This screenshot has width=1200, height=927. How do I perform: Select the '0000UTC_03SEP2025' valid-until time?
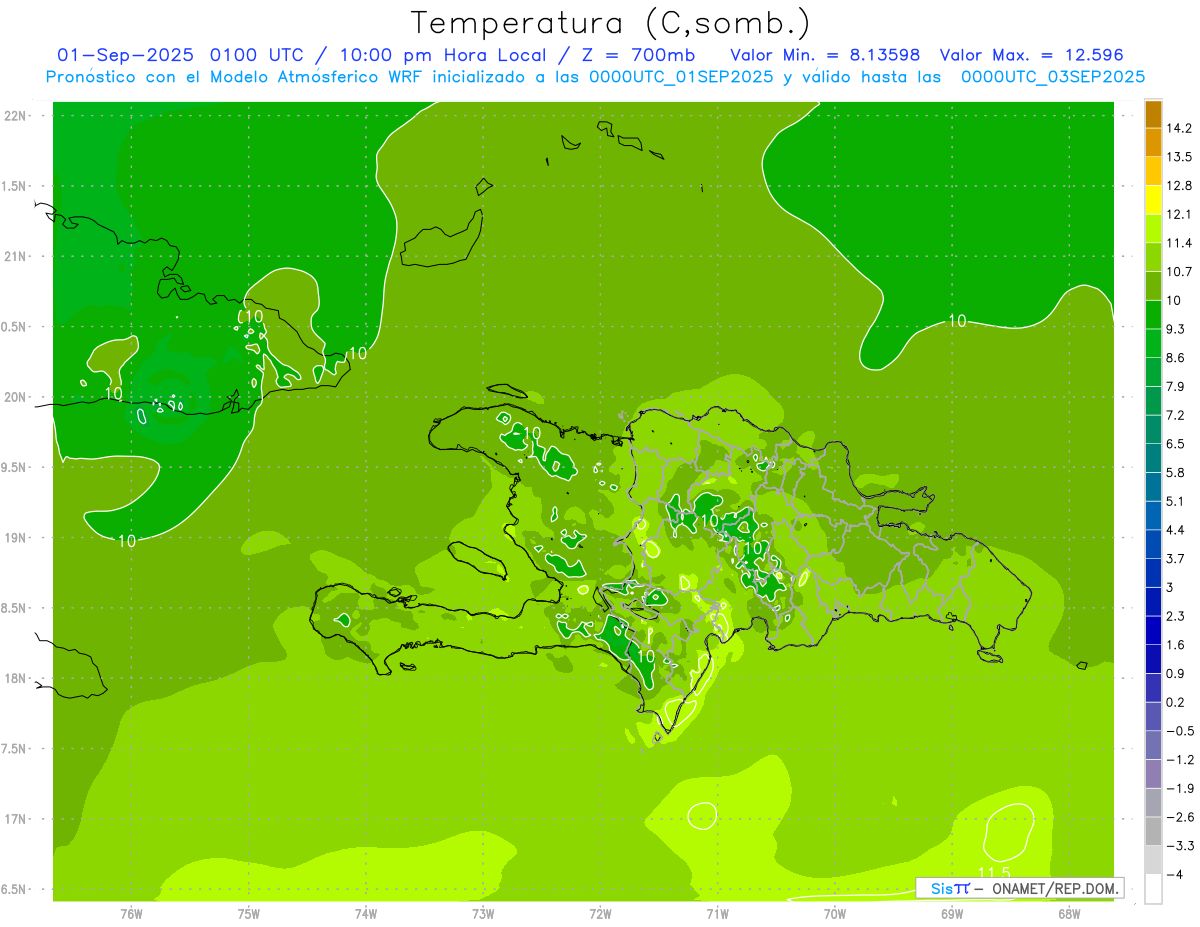click(1052, 77)
